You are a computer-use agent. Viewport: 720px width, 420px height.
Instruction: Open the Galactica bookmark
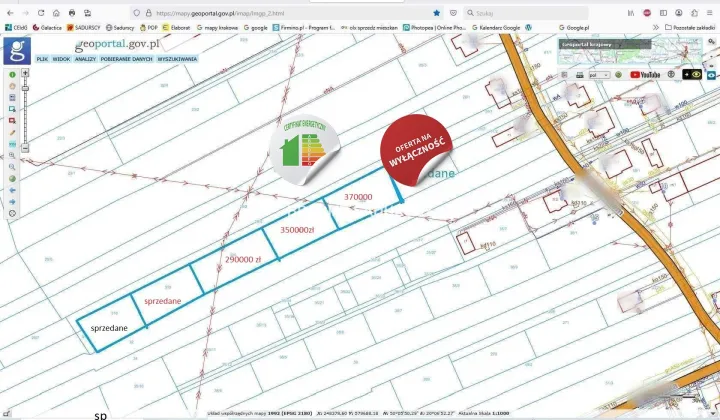[47, 28]
